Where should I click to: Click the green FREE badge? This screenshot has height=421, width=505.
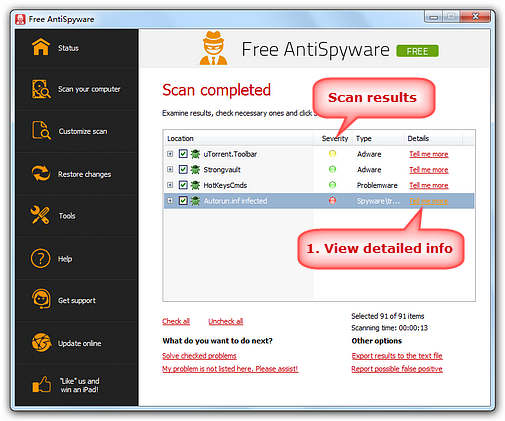click(417, 51)
